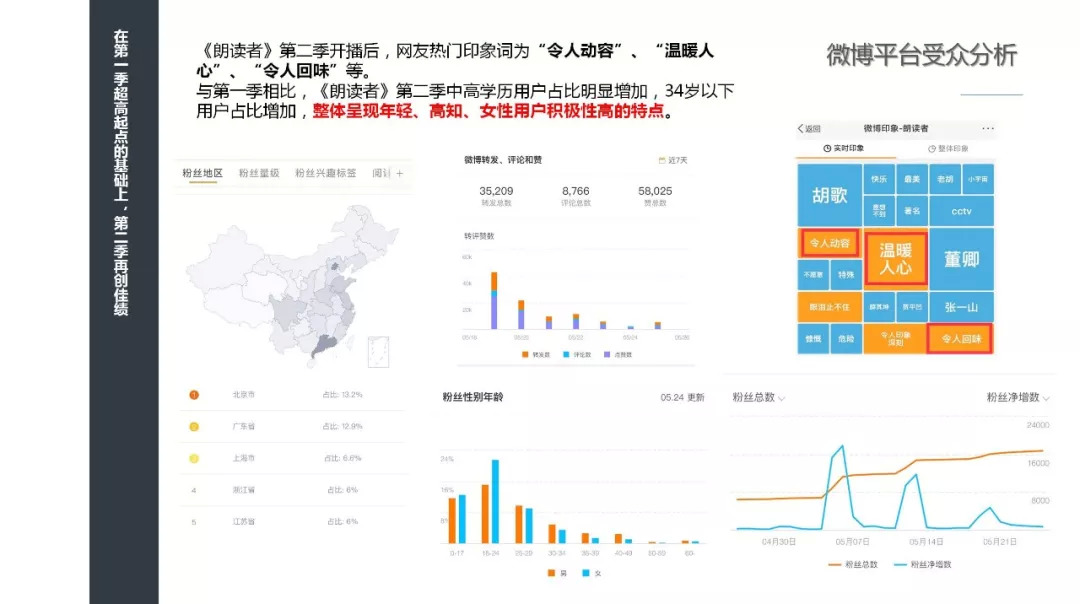The height and width of the screenshot is (604, 1080).
Task: Click the 男 orange legend swatch
Action: pyautogui.click(x=551, y=573)
